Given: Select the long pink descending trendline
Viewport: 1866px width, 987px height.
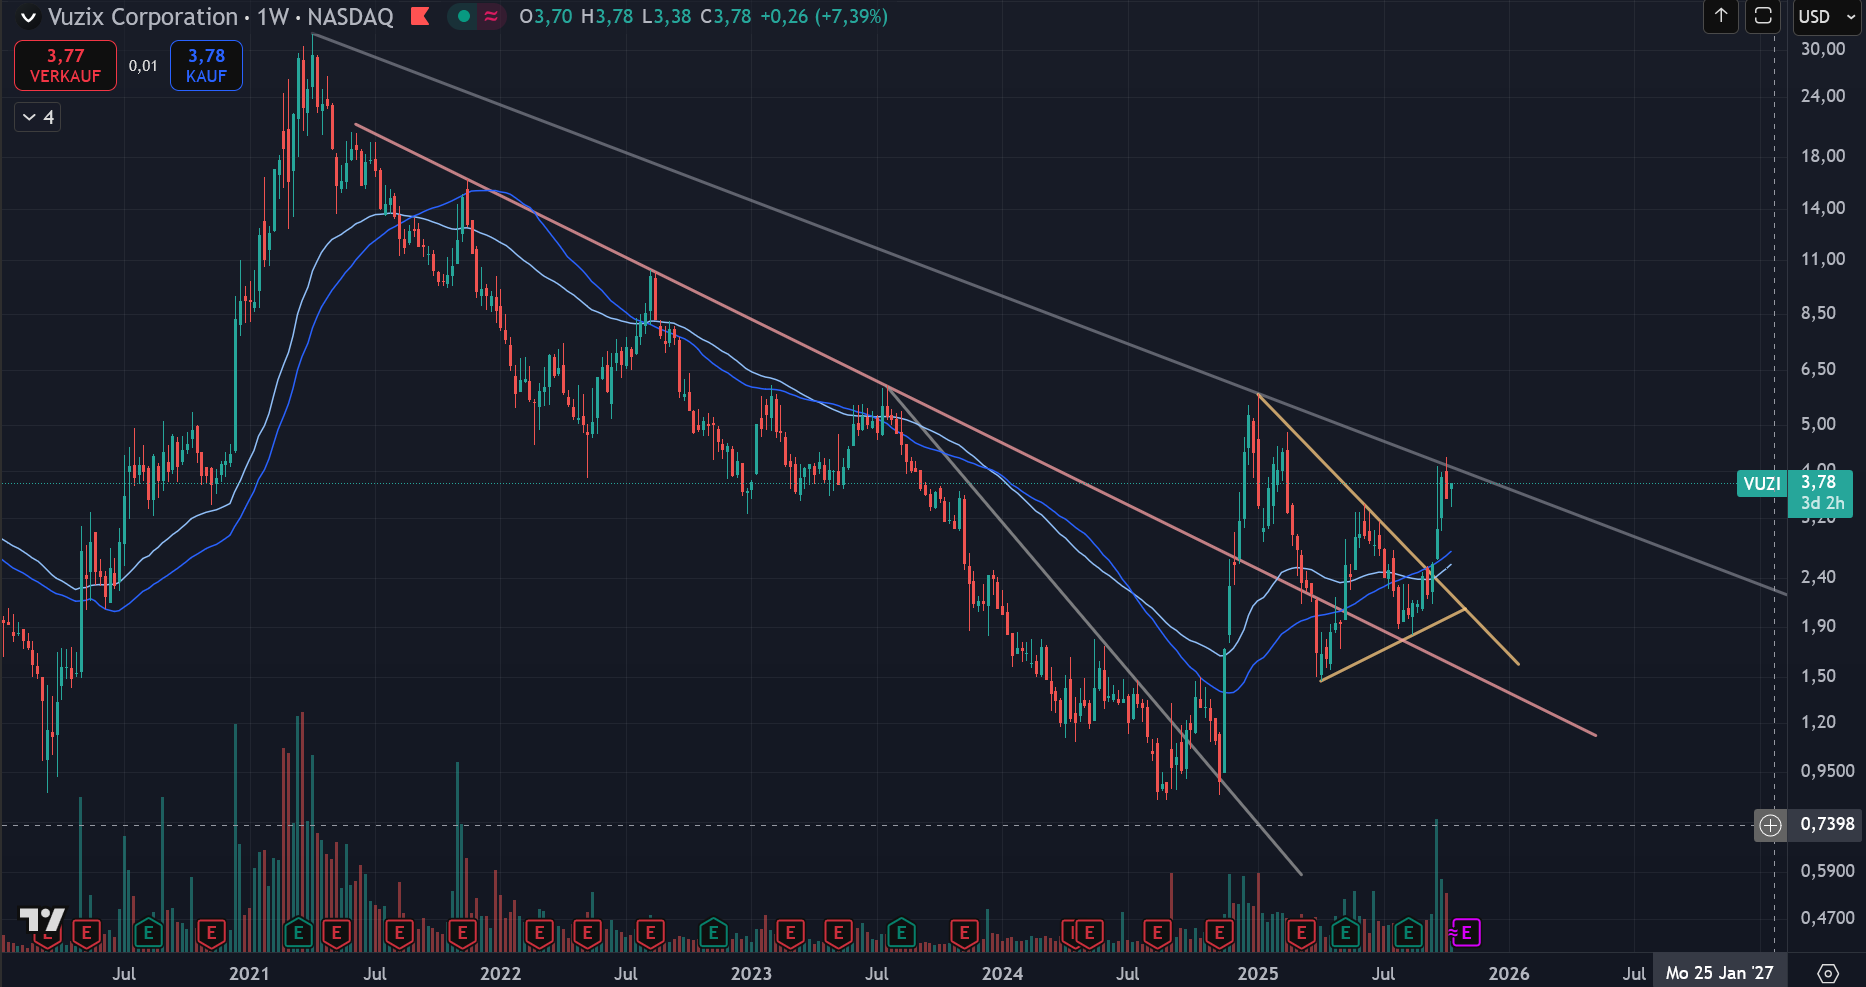Looking at the screenshot, I should point(975,431).
